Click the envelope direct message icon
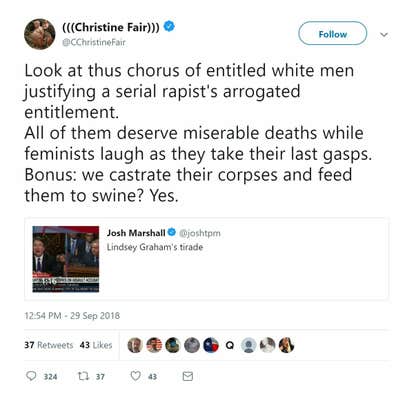Image resolution: width=414 pixels, height=400 pixels. (x=188, y=376)
